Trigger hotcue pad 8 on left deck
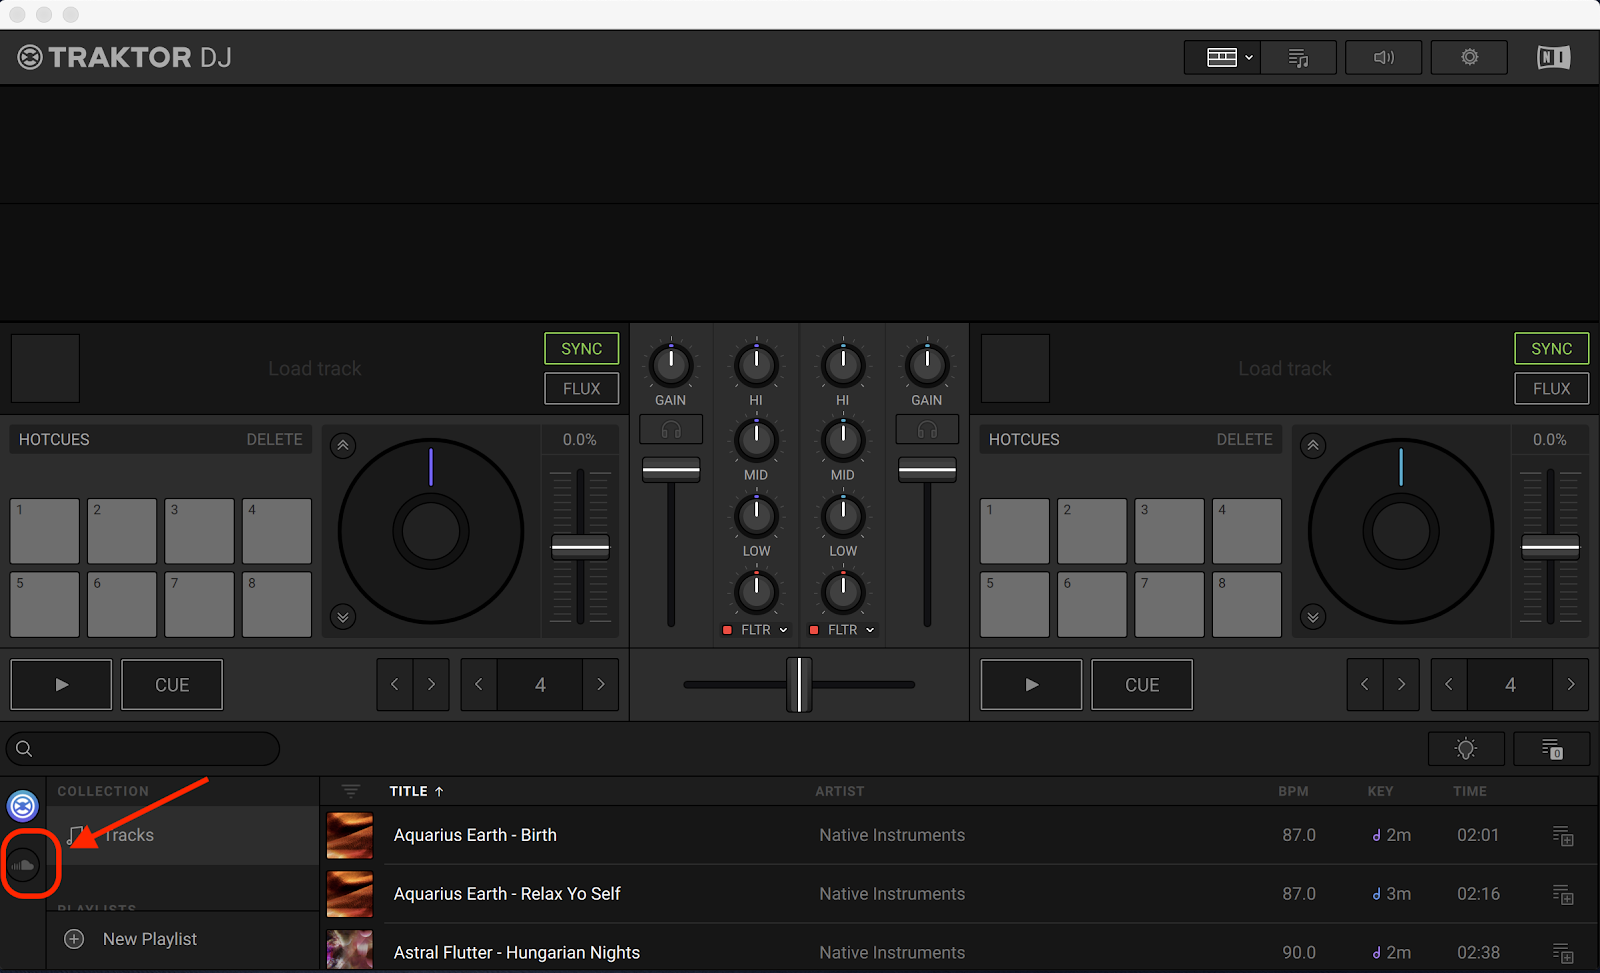The width and height of the screenshot is (1600, 973). tap(277, 604)
